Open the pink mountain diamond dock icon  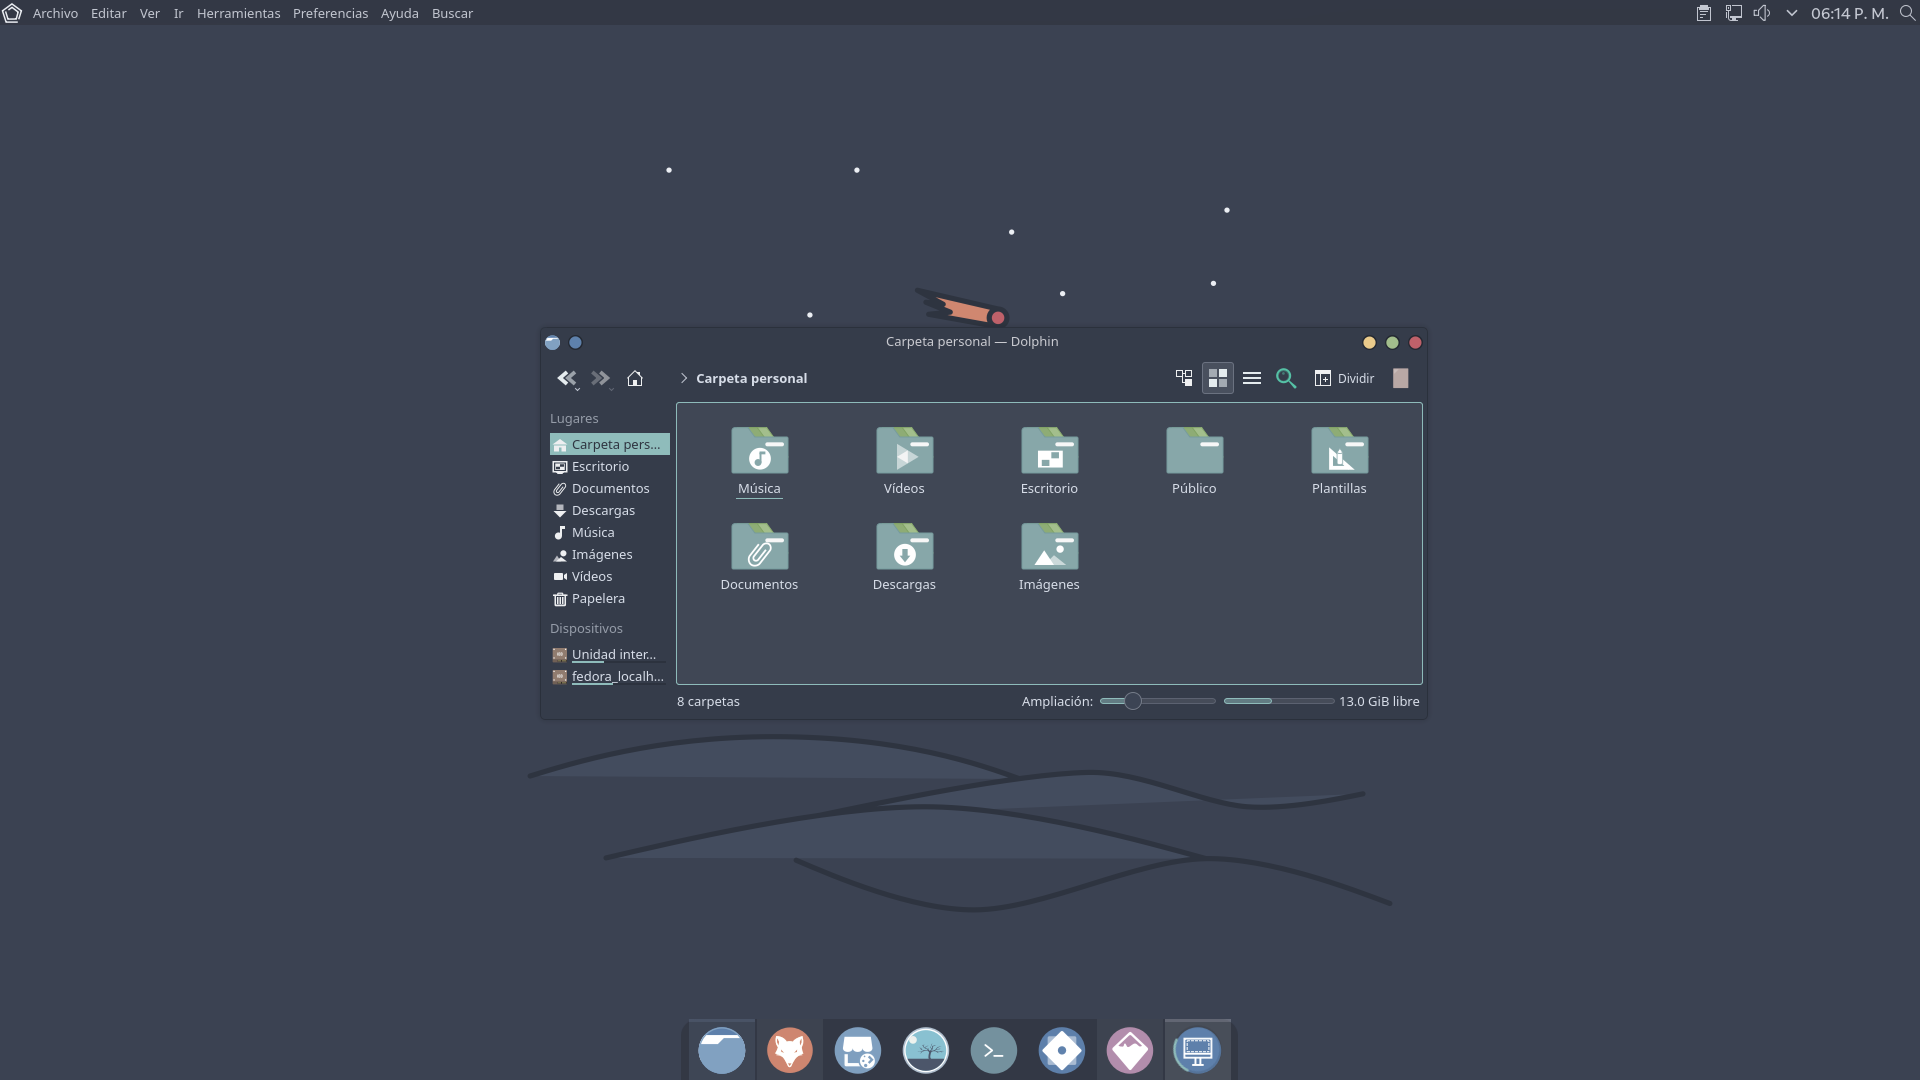pyautogui.click(x=1130, y=1050)
